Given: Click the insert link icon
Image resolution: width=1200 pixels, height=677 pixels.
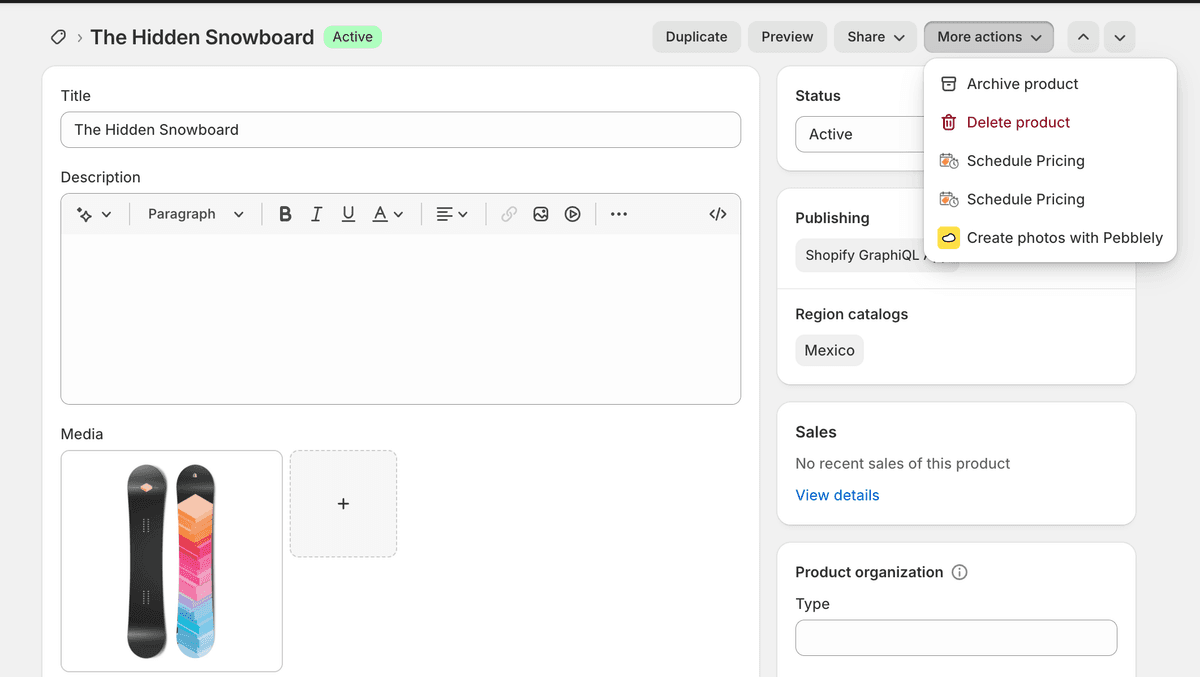Looking at the screenshot, I should point(509,214).
